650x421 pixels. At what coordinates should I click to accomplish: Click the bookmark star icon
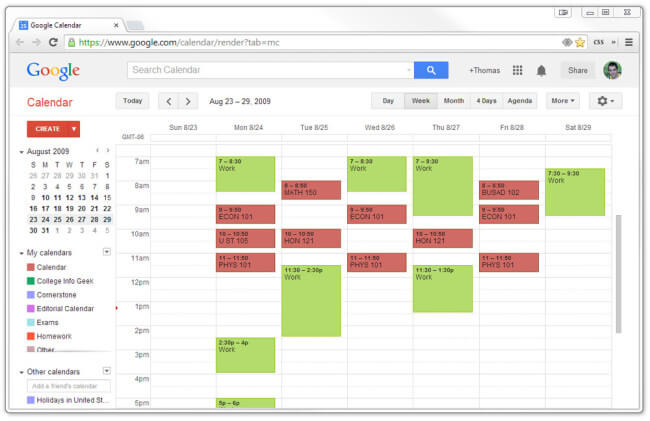pyautogui.click(x=580, y=42)
